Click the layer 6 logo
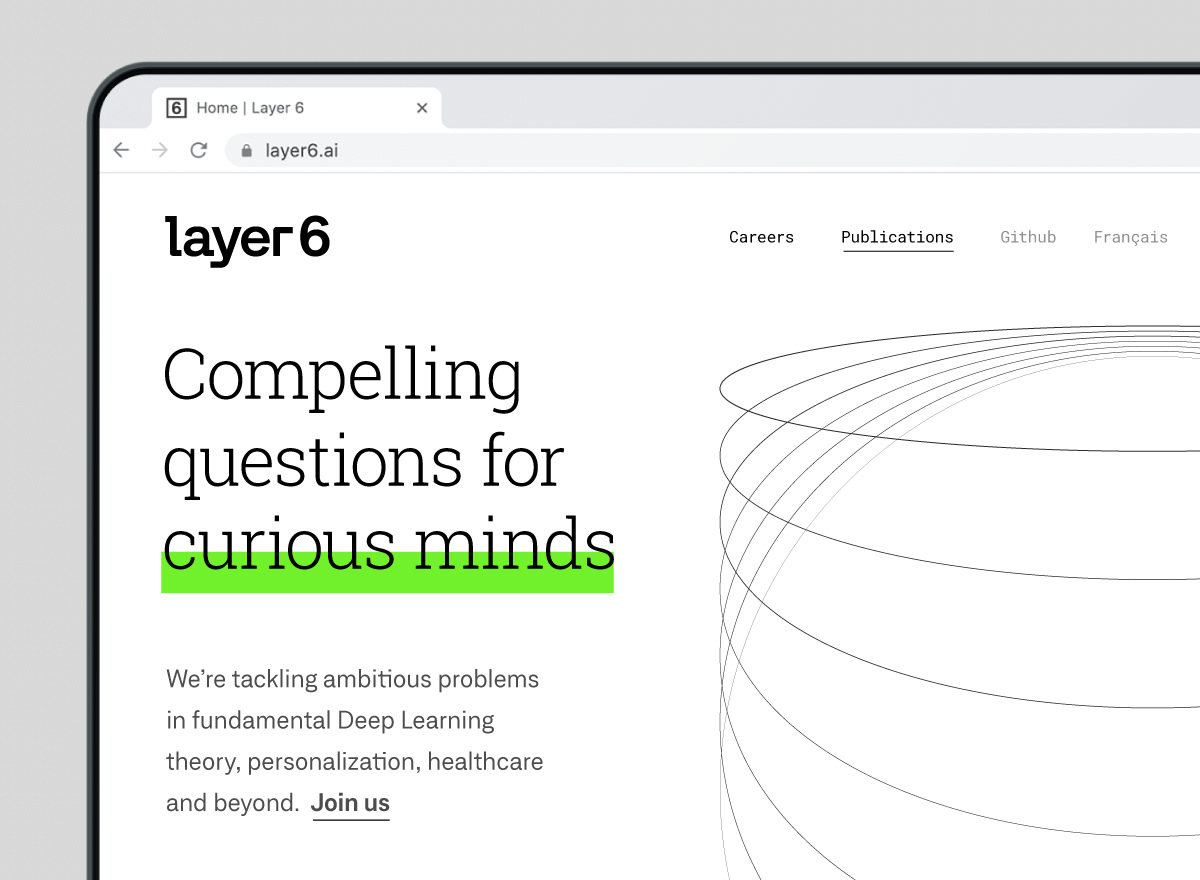Viewport: 1200px width, 880px height. (247, 240)
